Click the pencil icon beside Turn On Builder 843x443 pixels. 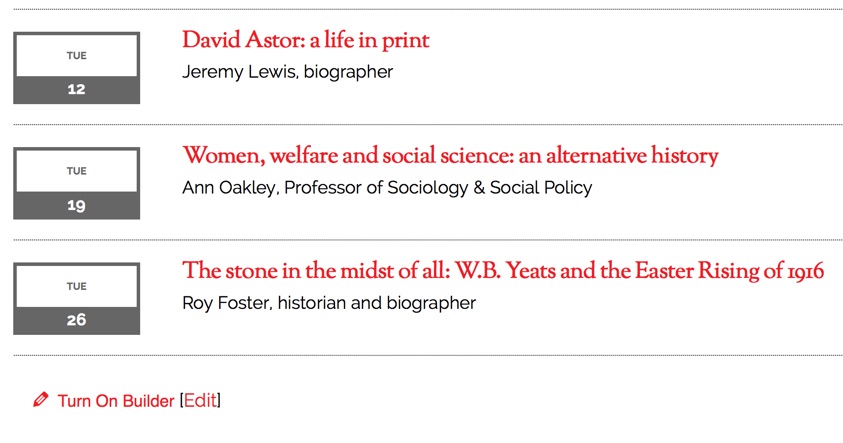coord(40,401)
